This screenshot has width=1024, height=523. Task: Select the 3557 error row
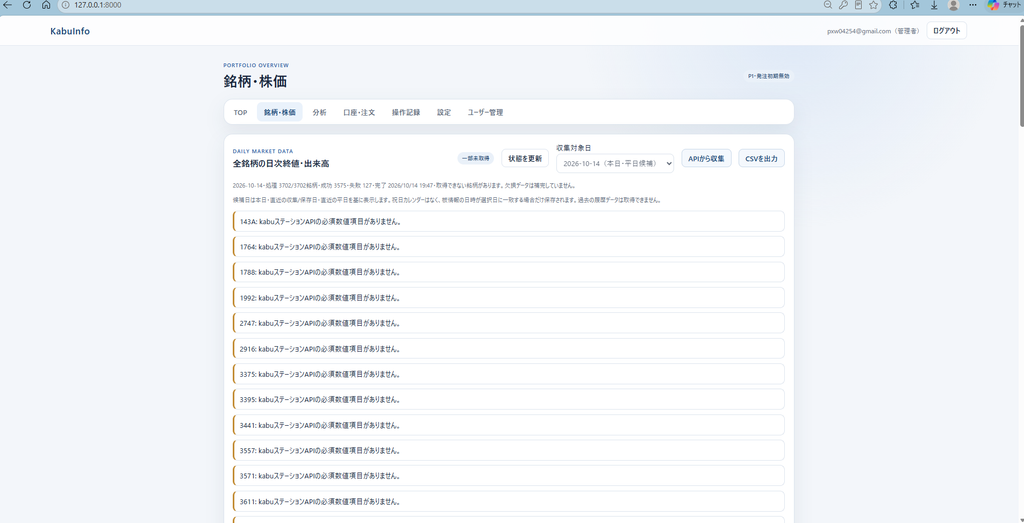(509, 451)
